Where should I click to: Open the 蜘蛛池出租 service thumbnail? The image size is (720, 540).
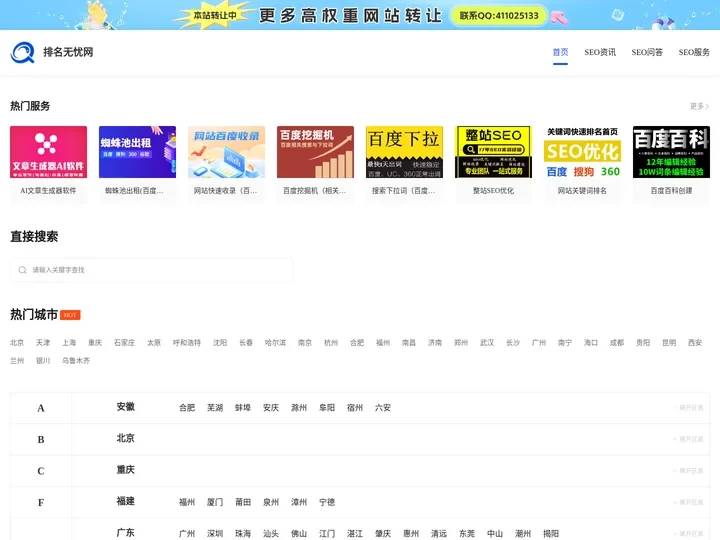click(x=137, y=152)
